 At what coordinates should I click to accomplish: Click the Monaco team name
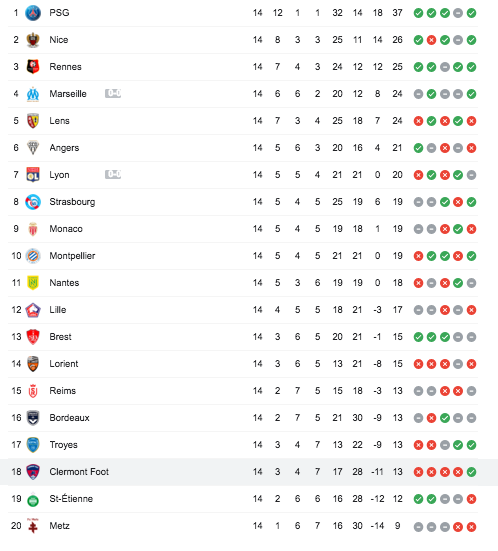[66, 229]
